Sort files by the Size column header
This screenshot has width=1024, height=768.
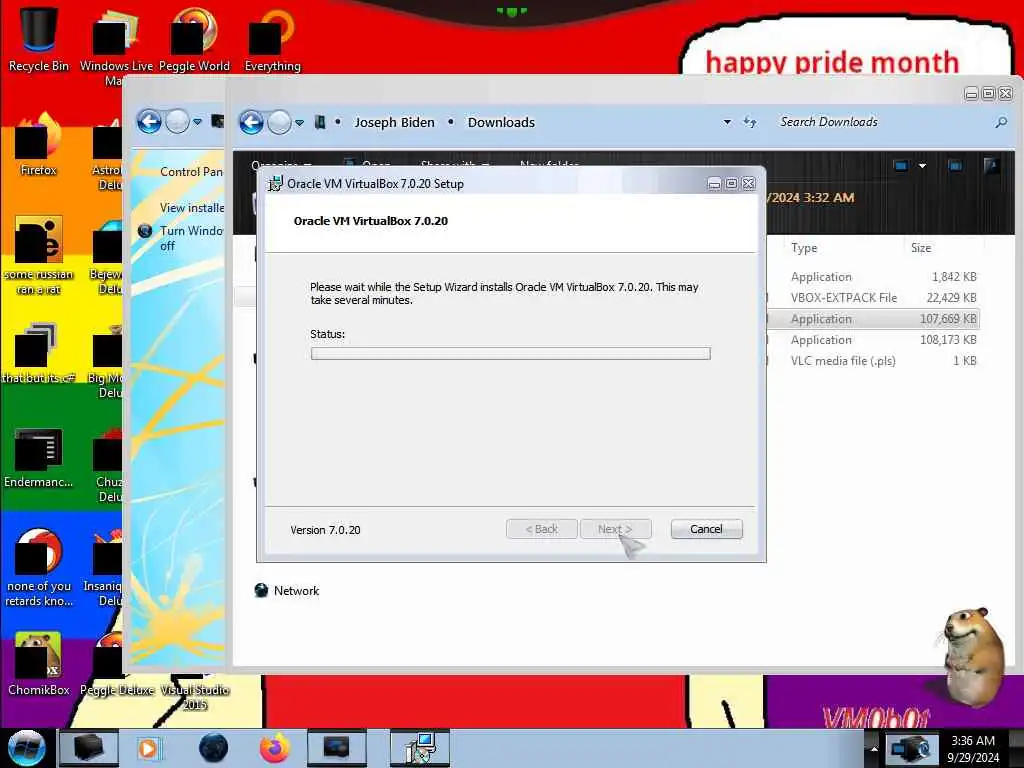click(921, 248)
